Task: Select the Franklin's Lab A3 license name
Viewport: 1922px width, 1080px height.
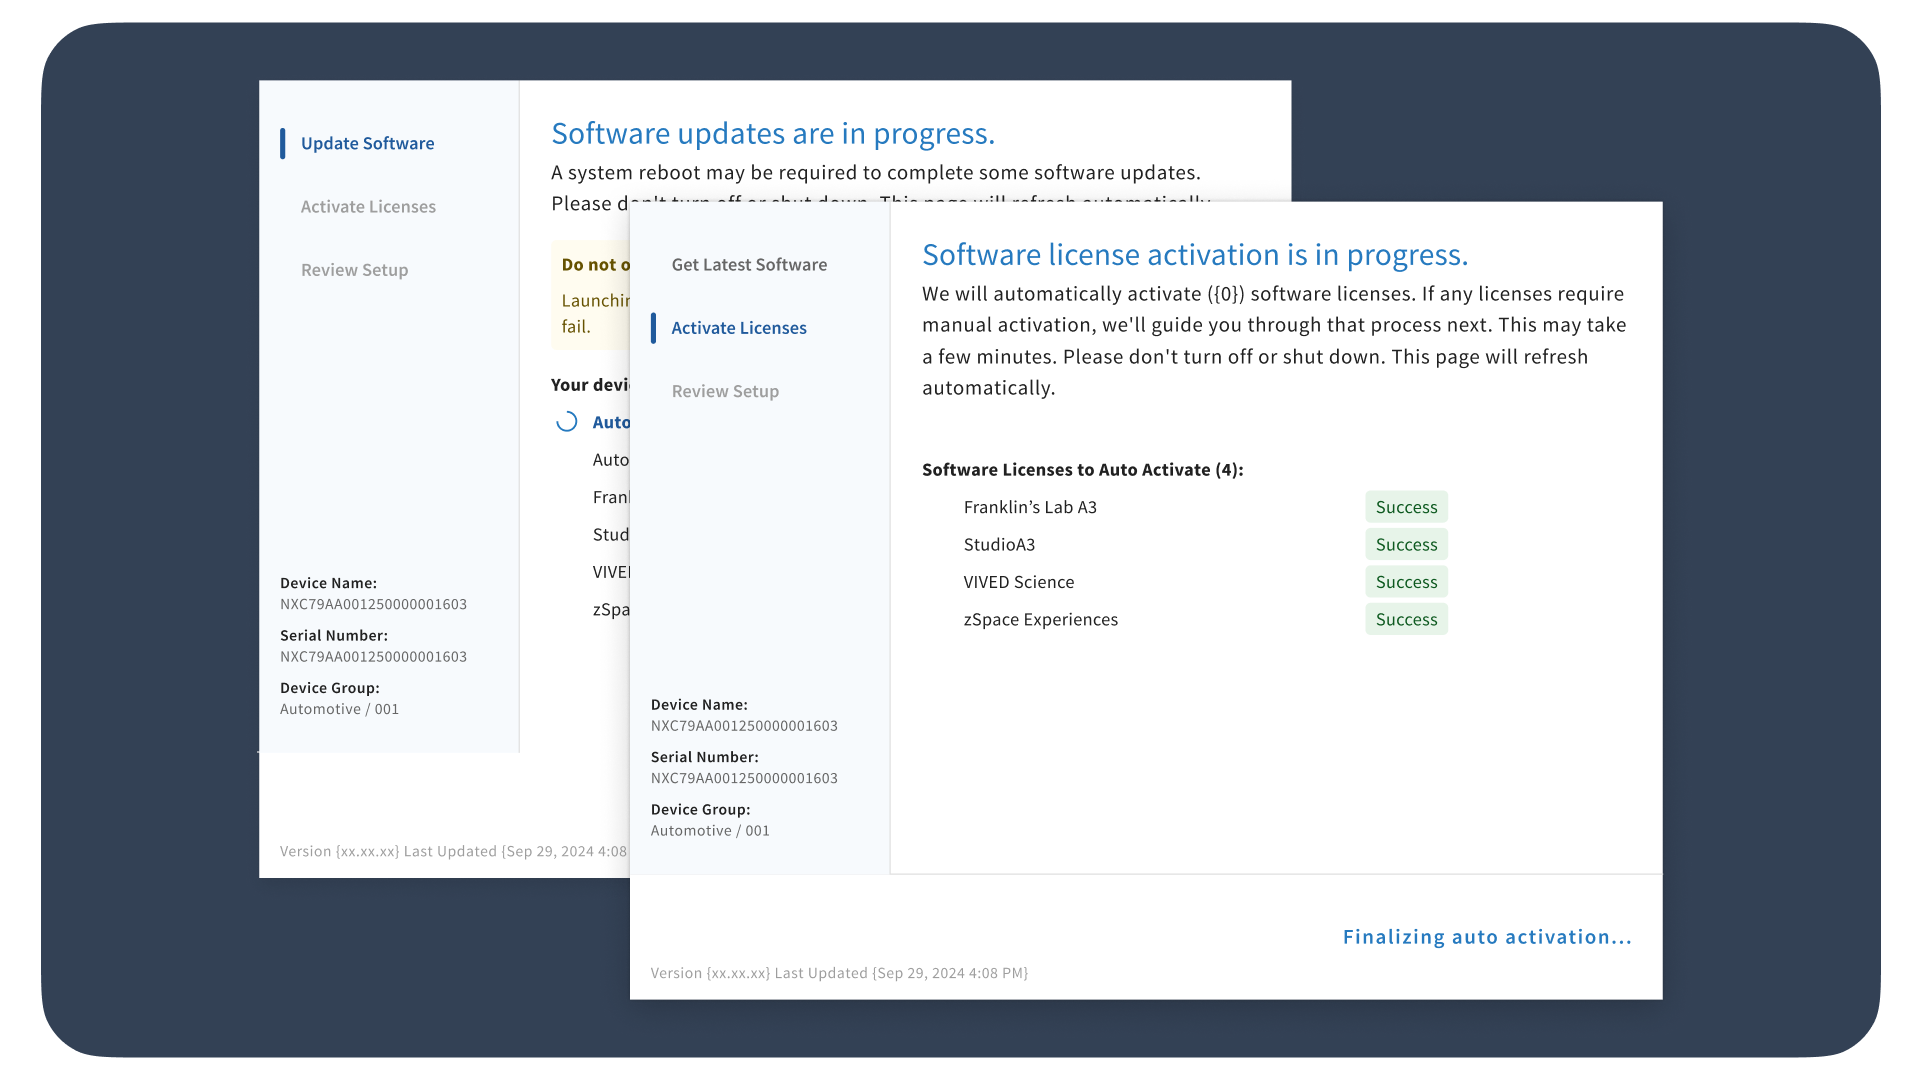Action: click(x=1030, y=507)
